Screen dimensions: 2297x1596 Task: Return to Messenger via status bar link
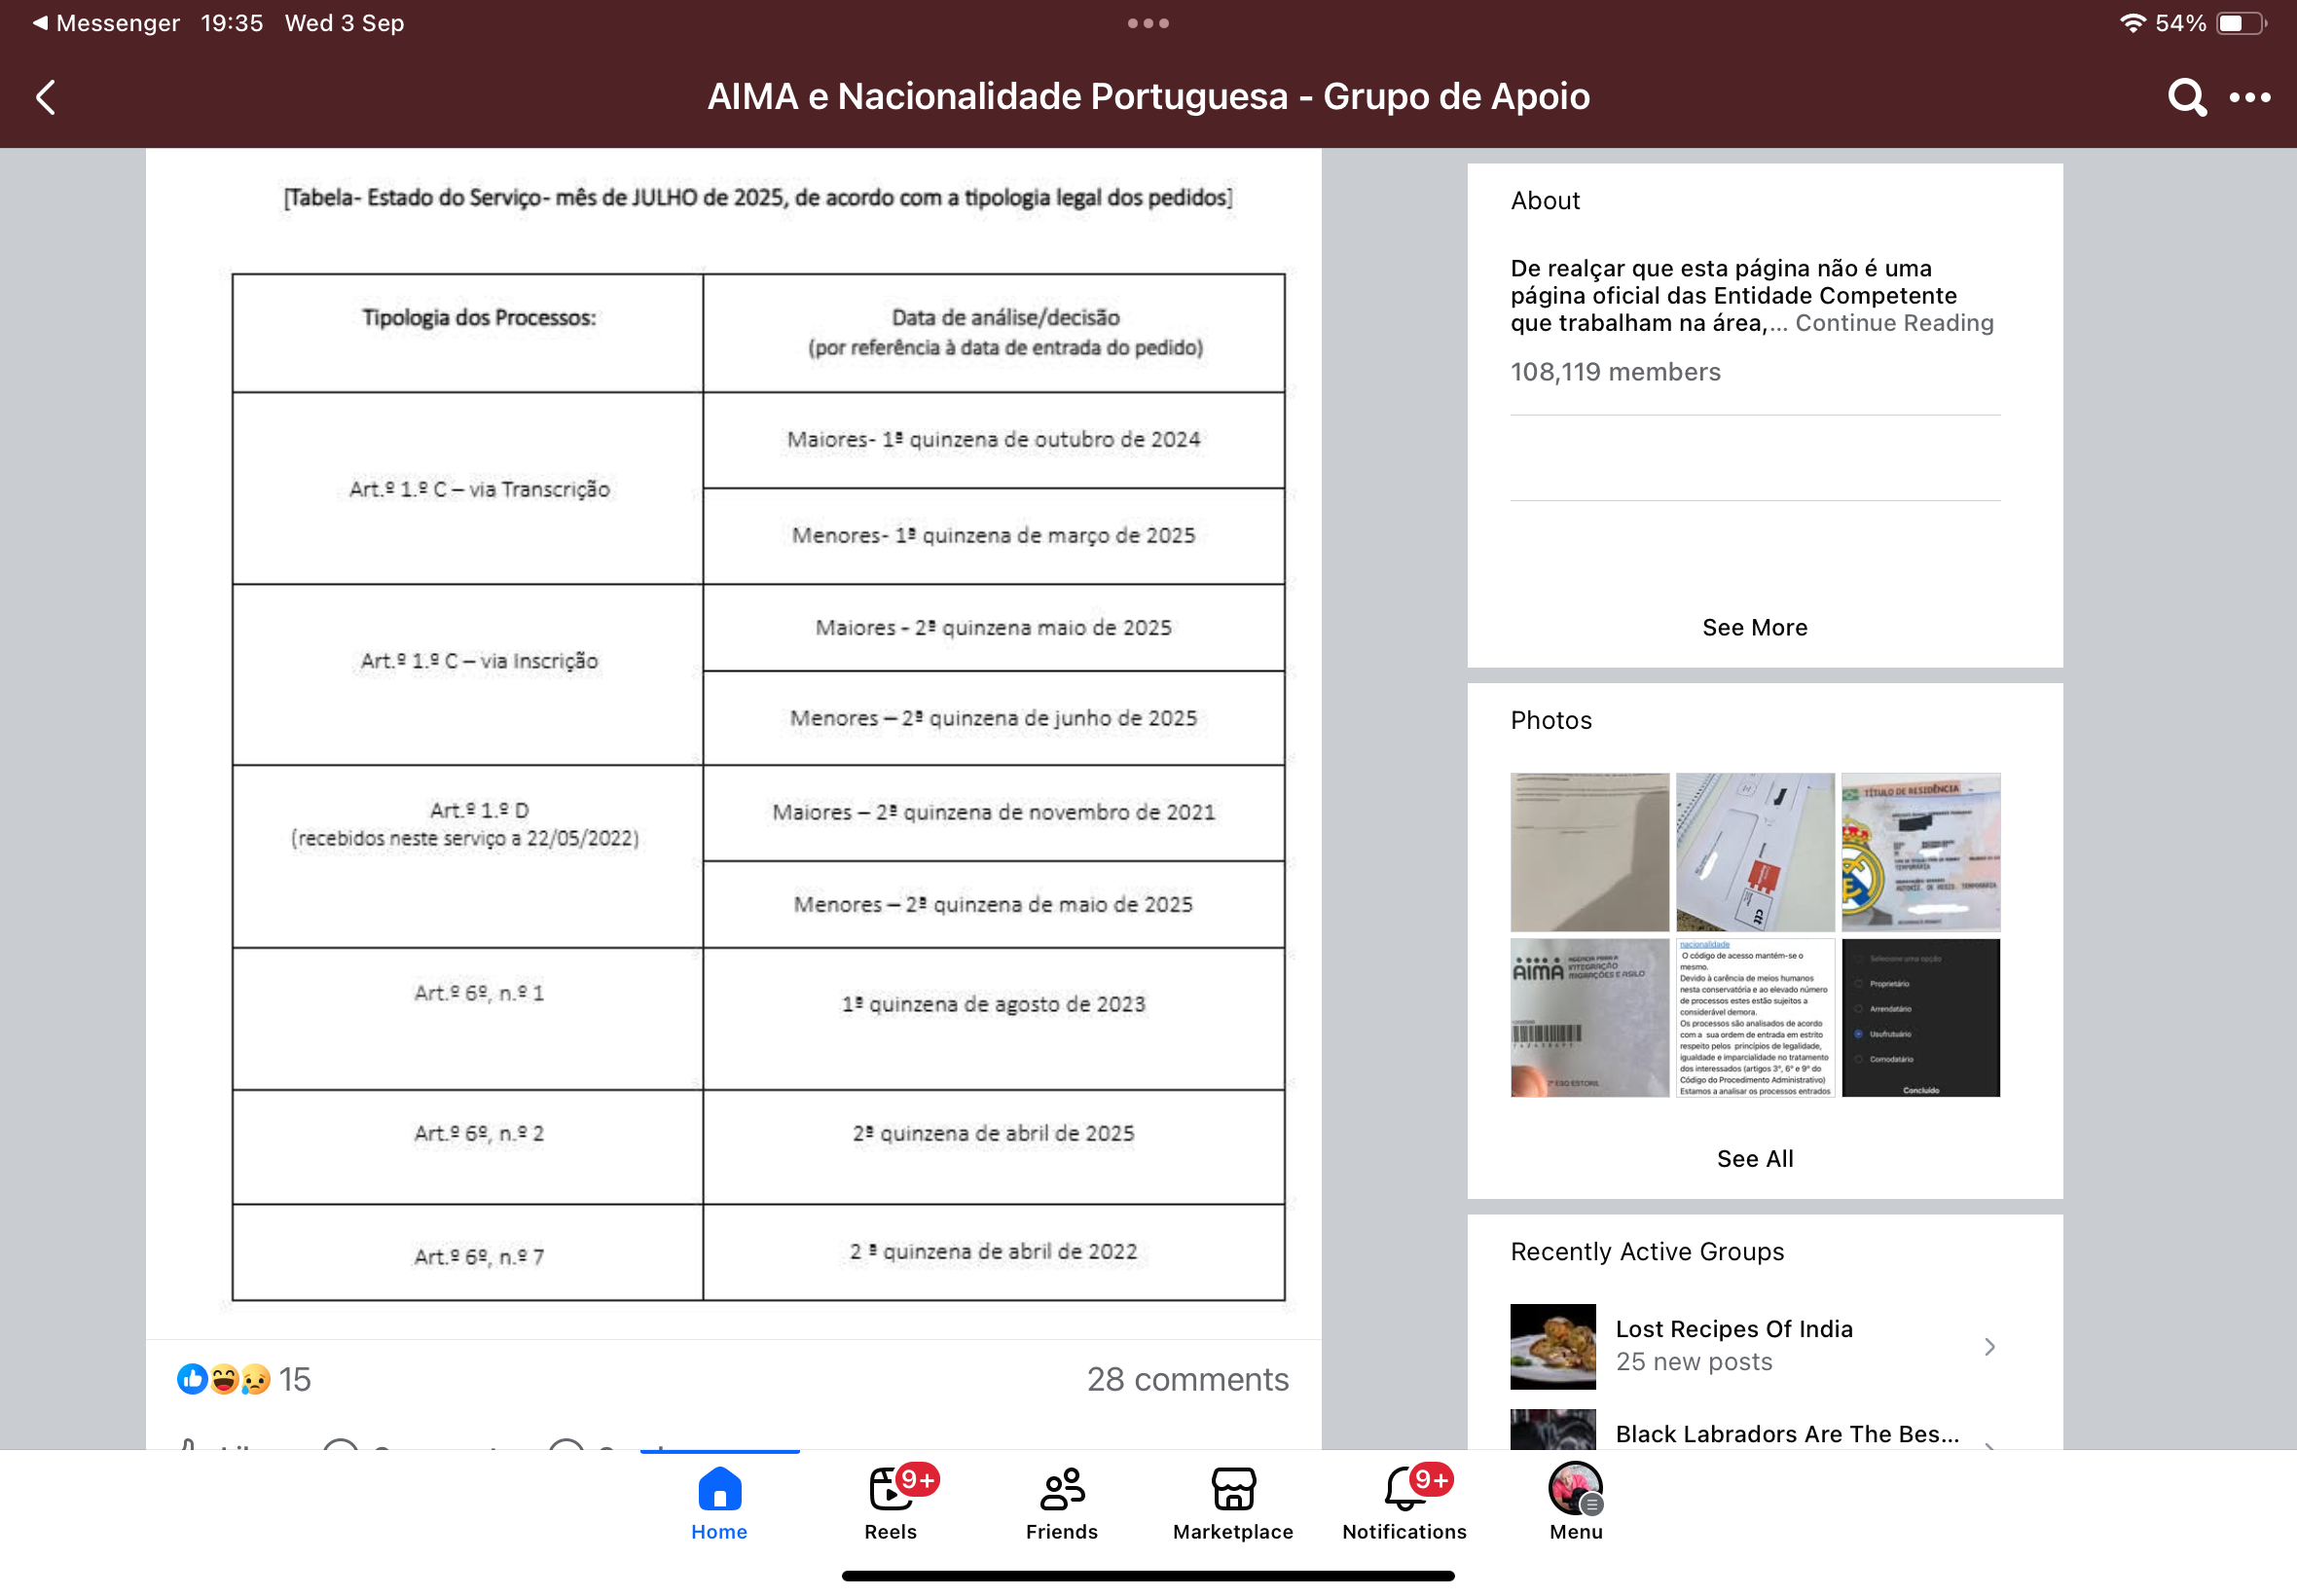pyautogui.click(x=106, y=23)
